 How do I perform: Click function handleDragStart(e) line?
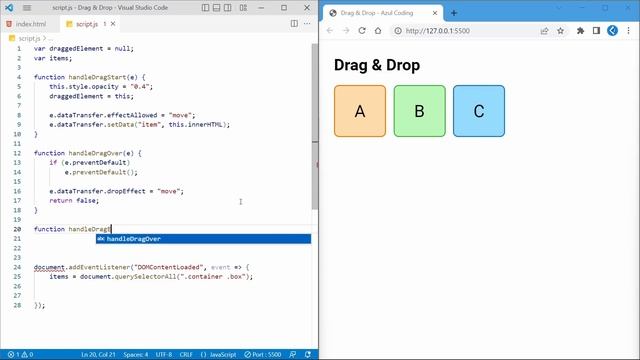pyautogui.click(x=89, y=77)
